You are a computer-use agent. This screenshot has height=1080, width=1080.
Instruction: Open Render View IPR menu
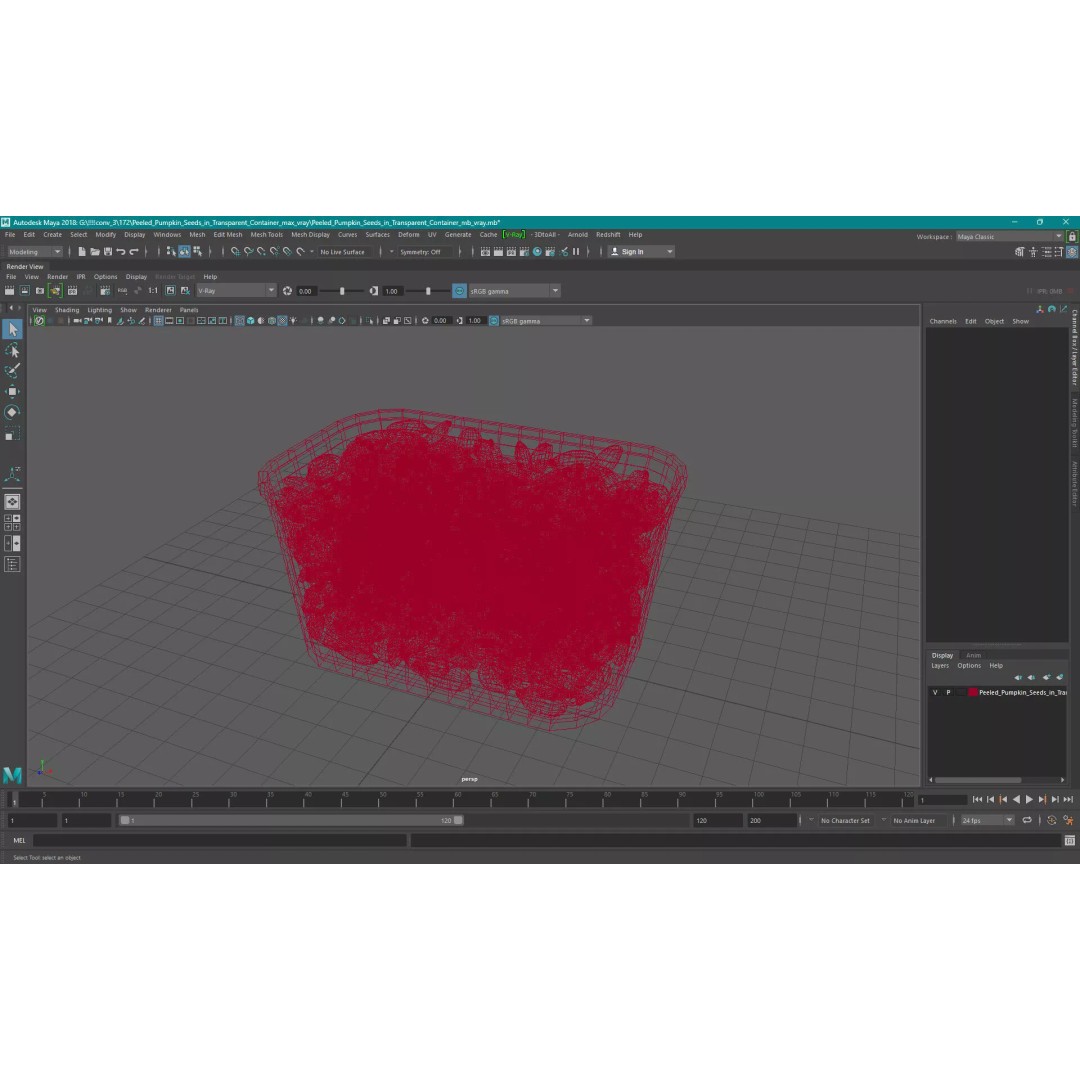[x=81, y=277]
